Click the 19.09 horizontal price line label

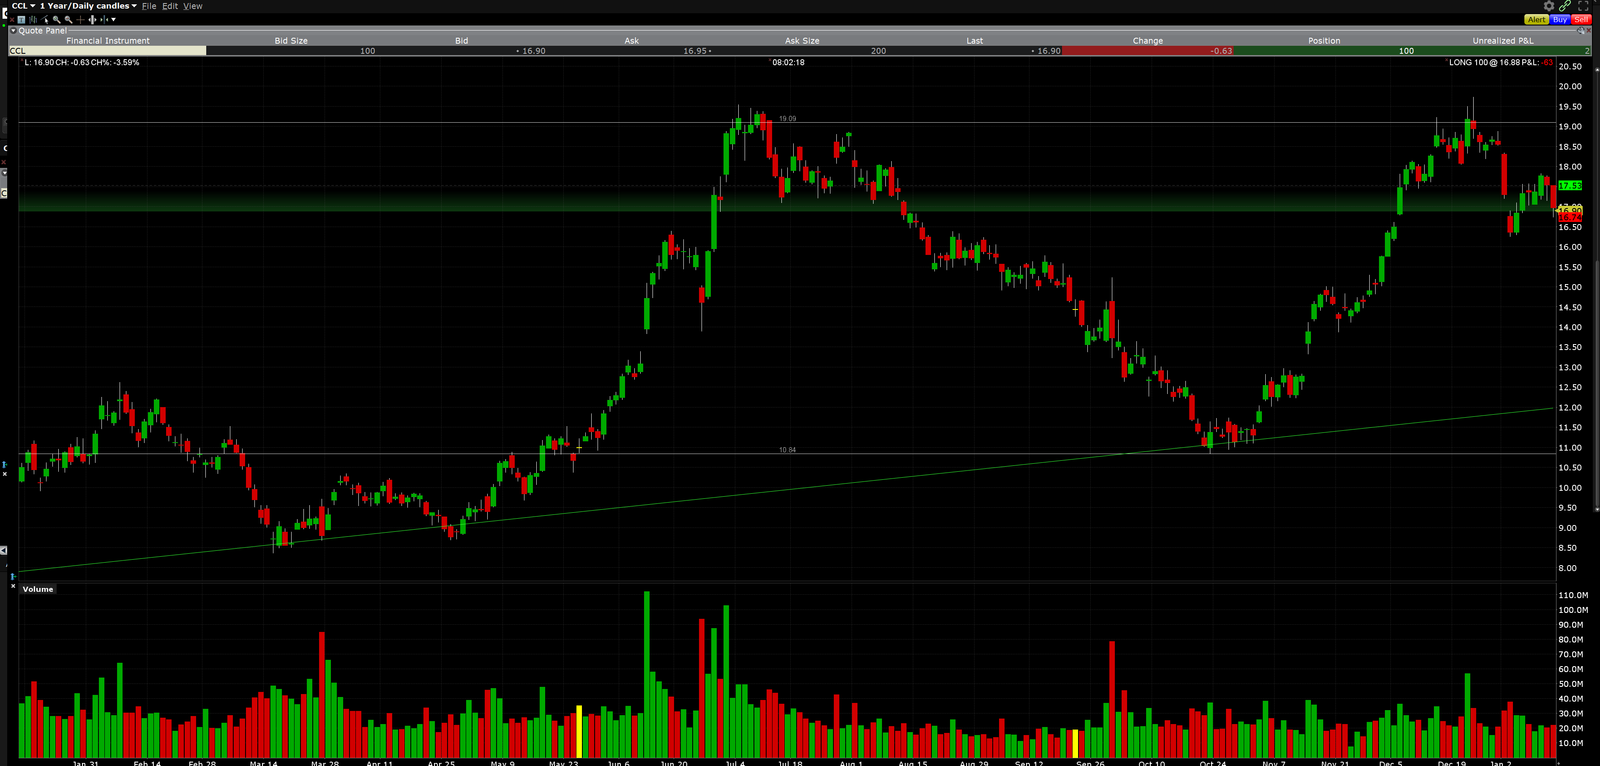(x=788, y=119)
